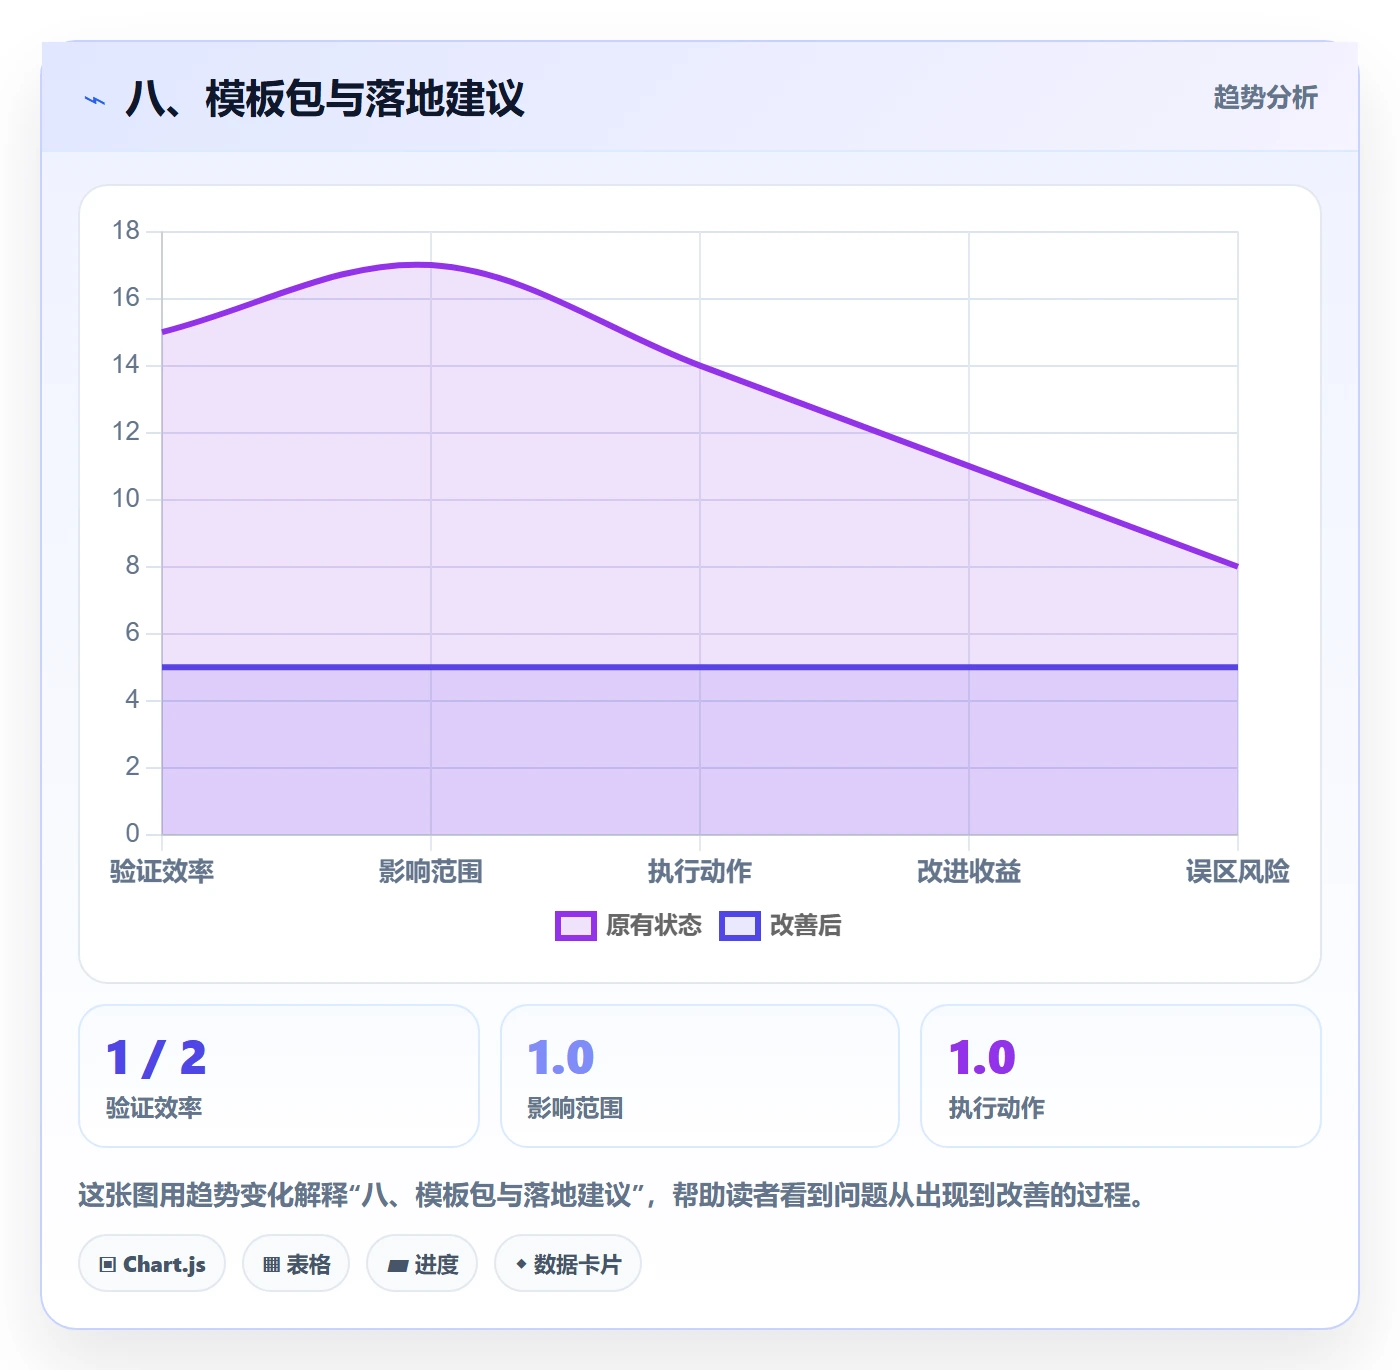Click the grid icon in the 表格 chip

point(271,1265)
